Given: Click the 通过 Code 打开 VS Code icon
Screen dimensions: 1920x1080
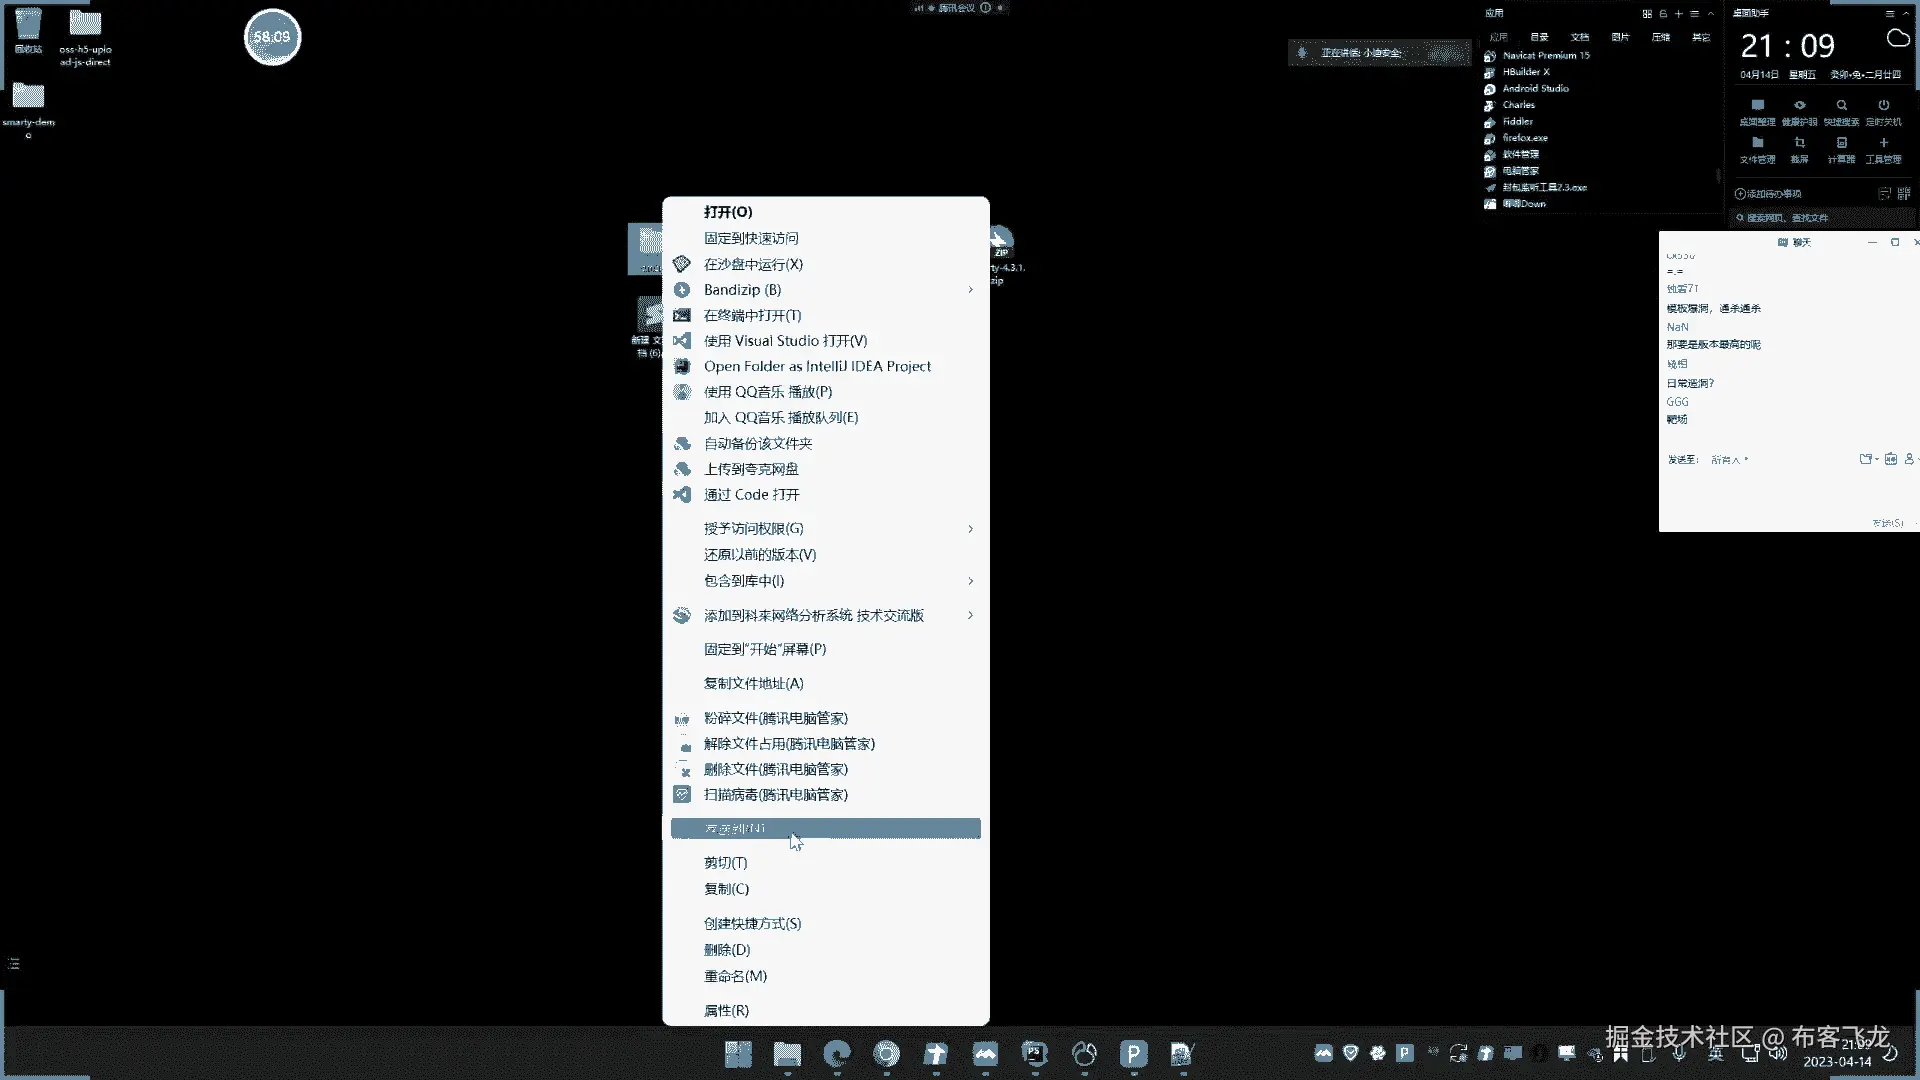Looking at the screenshot, I should (x=682, y=495).
